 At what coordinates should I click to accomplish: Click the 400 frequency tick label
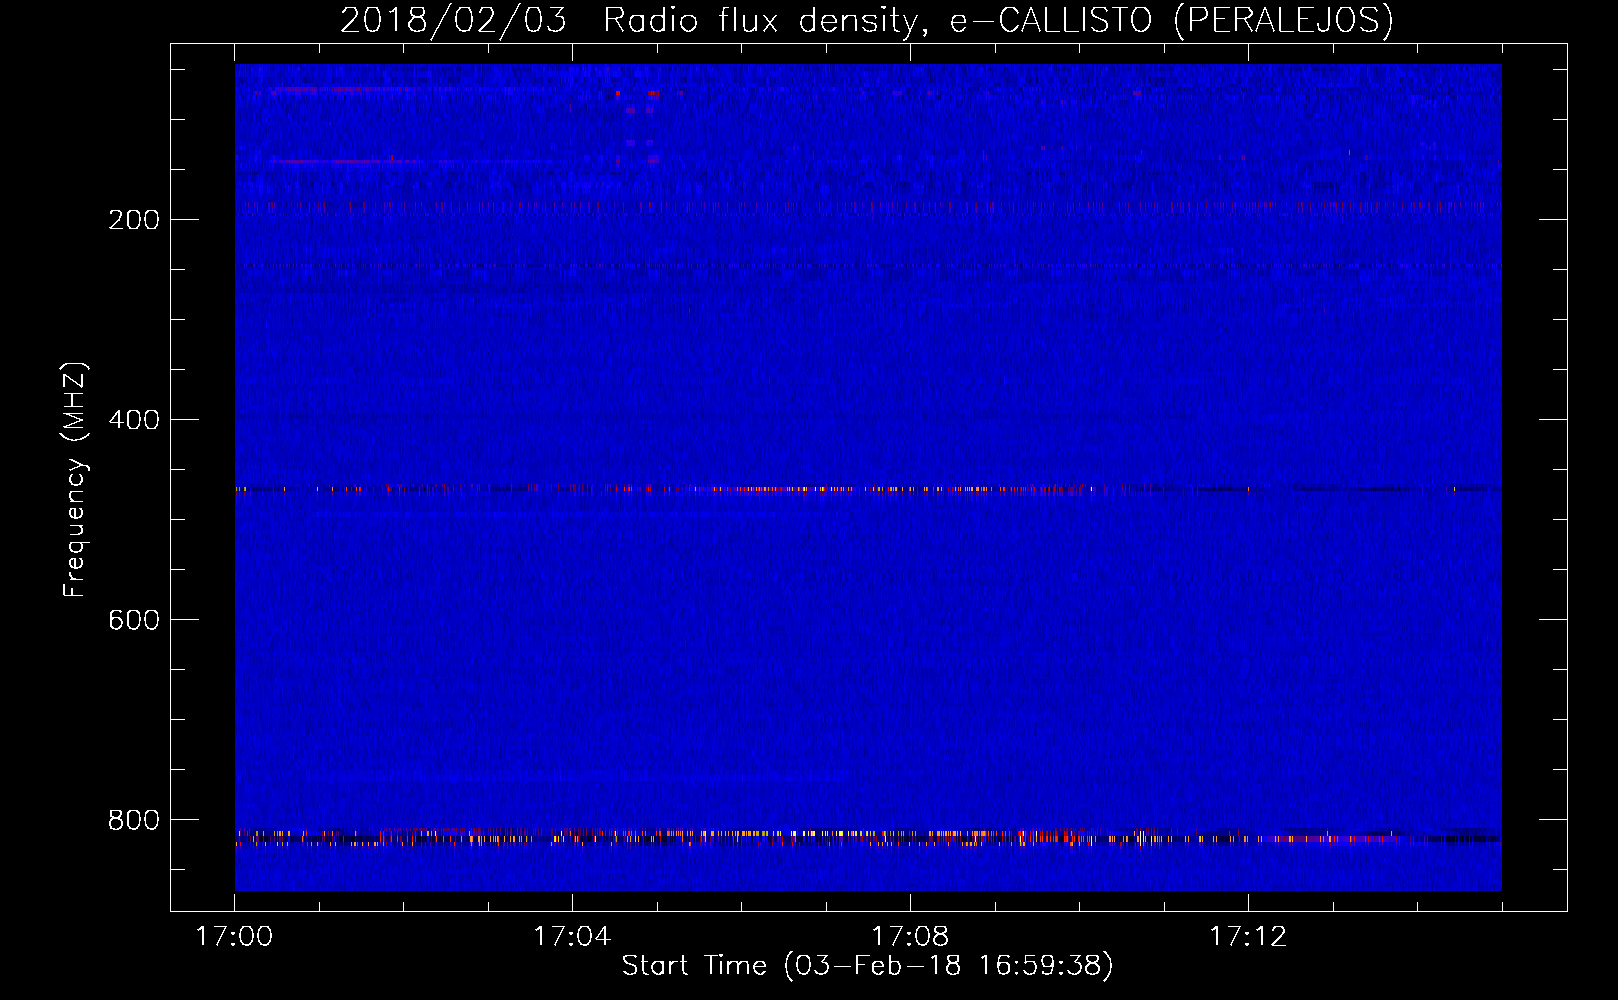tap(134, 420)
